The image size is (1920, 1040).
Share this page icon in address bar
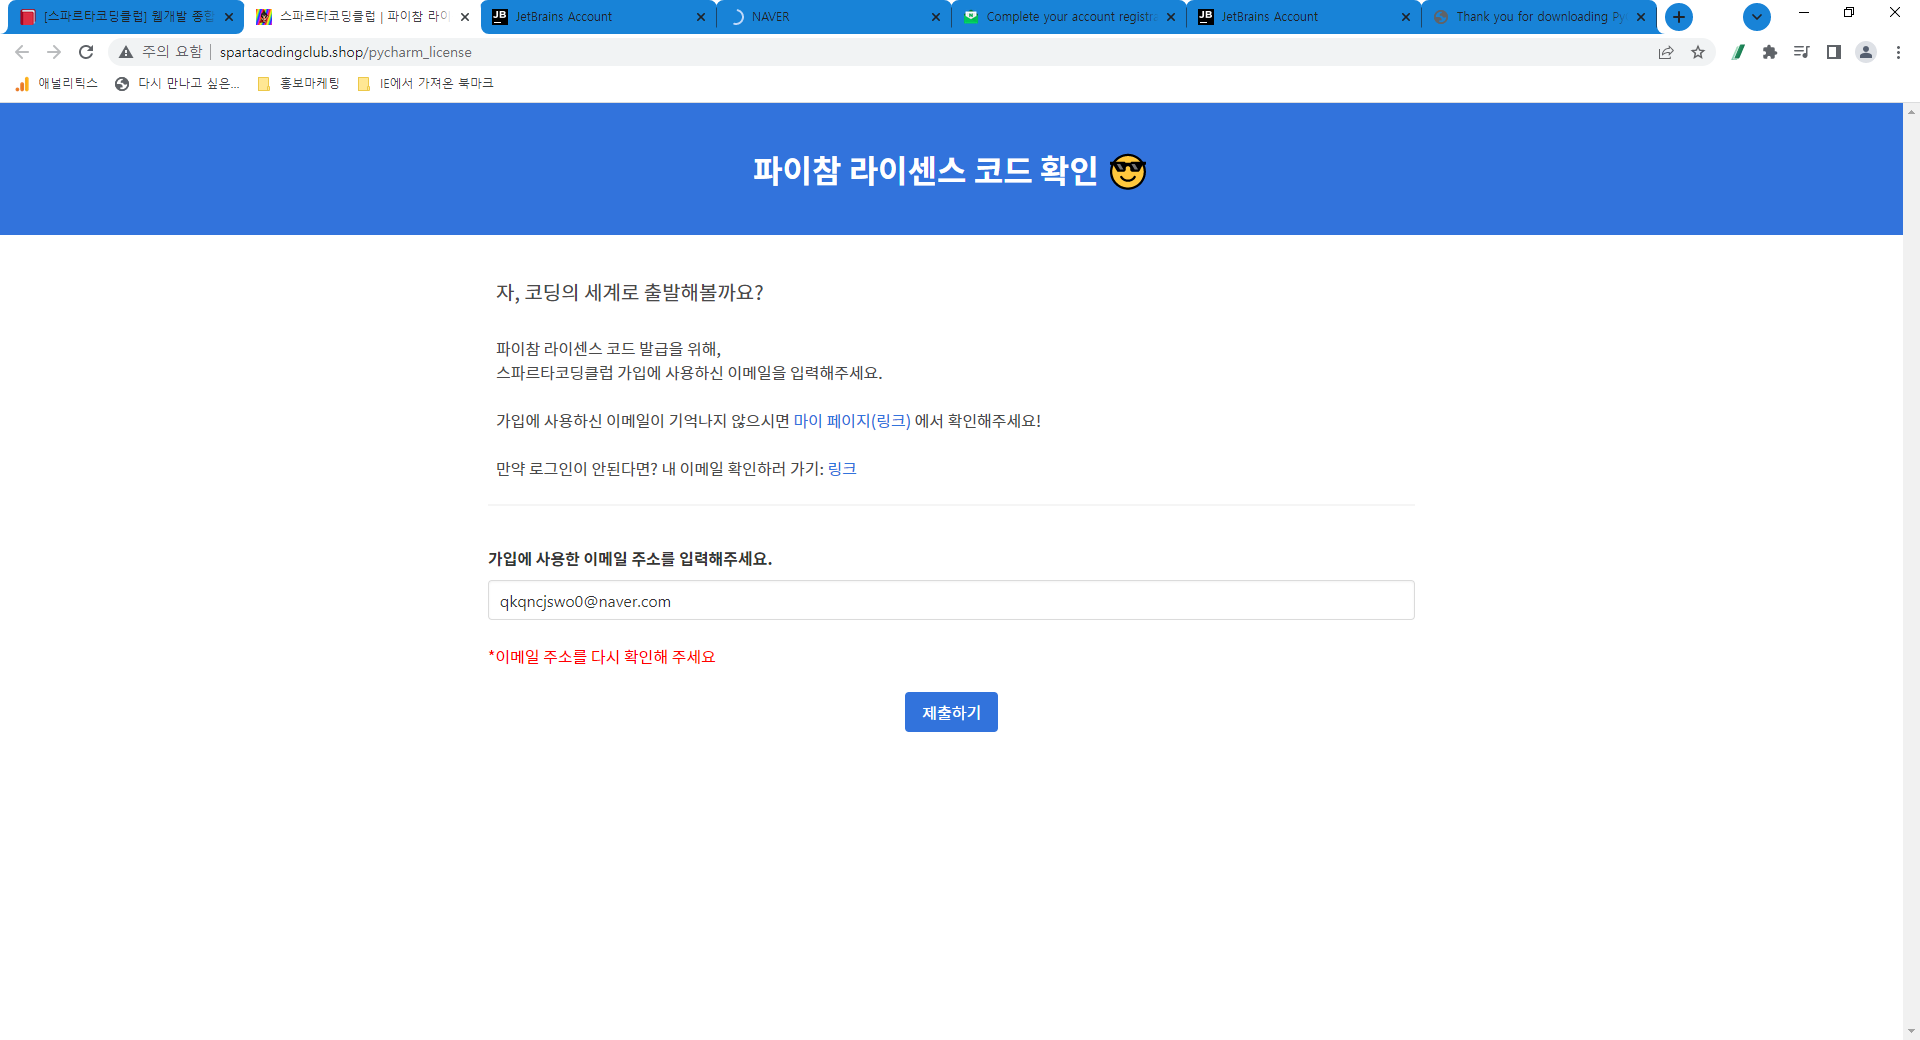[1666, 52]
